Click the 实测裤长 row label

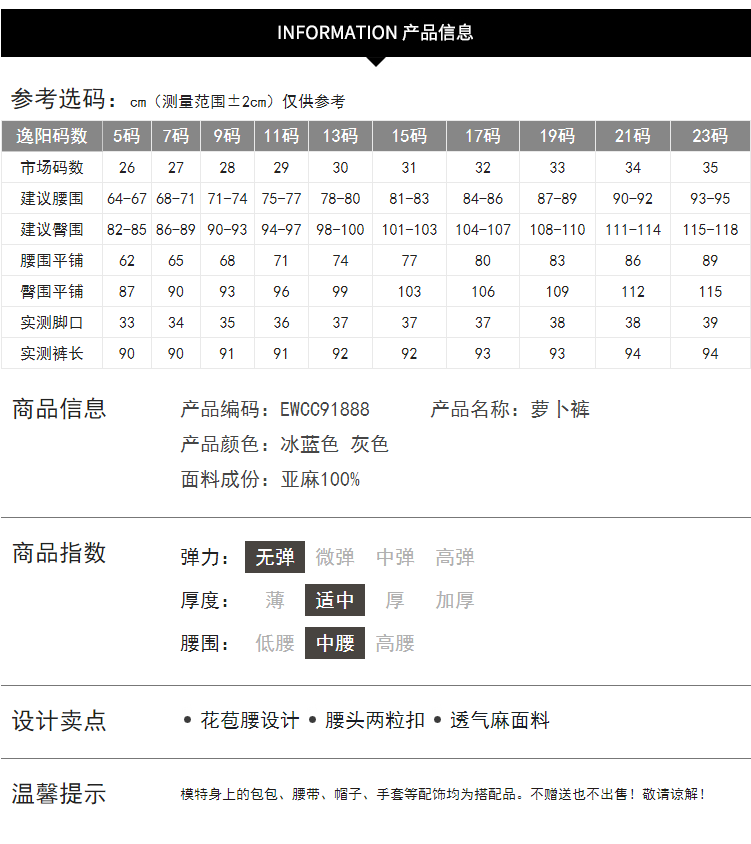[x=52, y=353]
